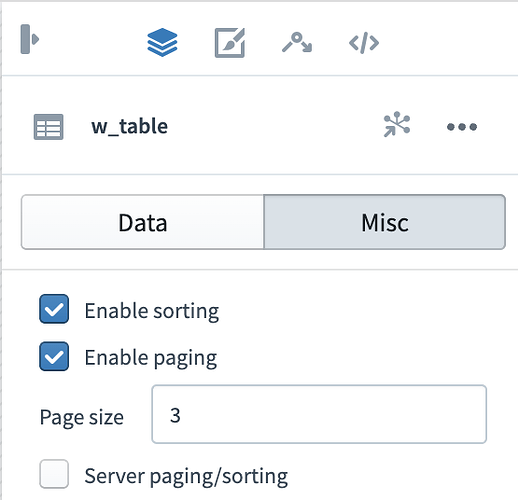Open the style editor brush icon
Viewport: 518px width, 500px height.
(230, 43)
